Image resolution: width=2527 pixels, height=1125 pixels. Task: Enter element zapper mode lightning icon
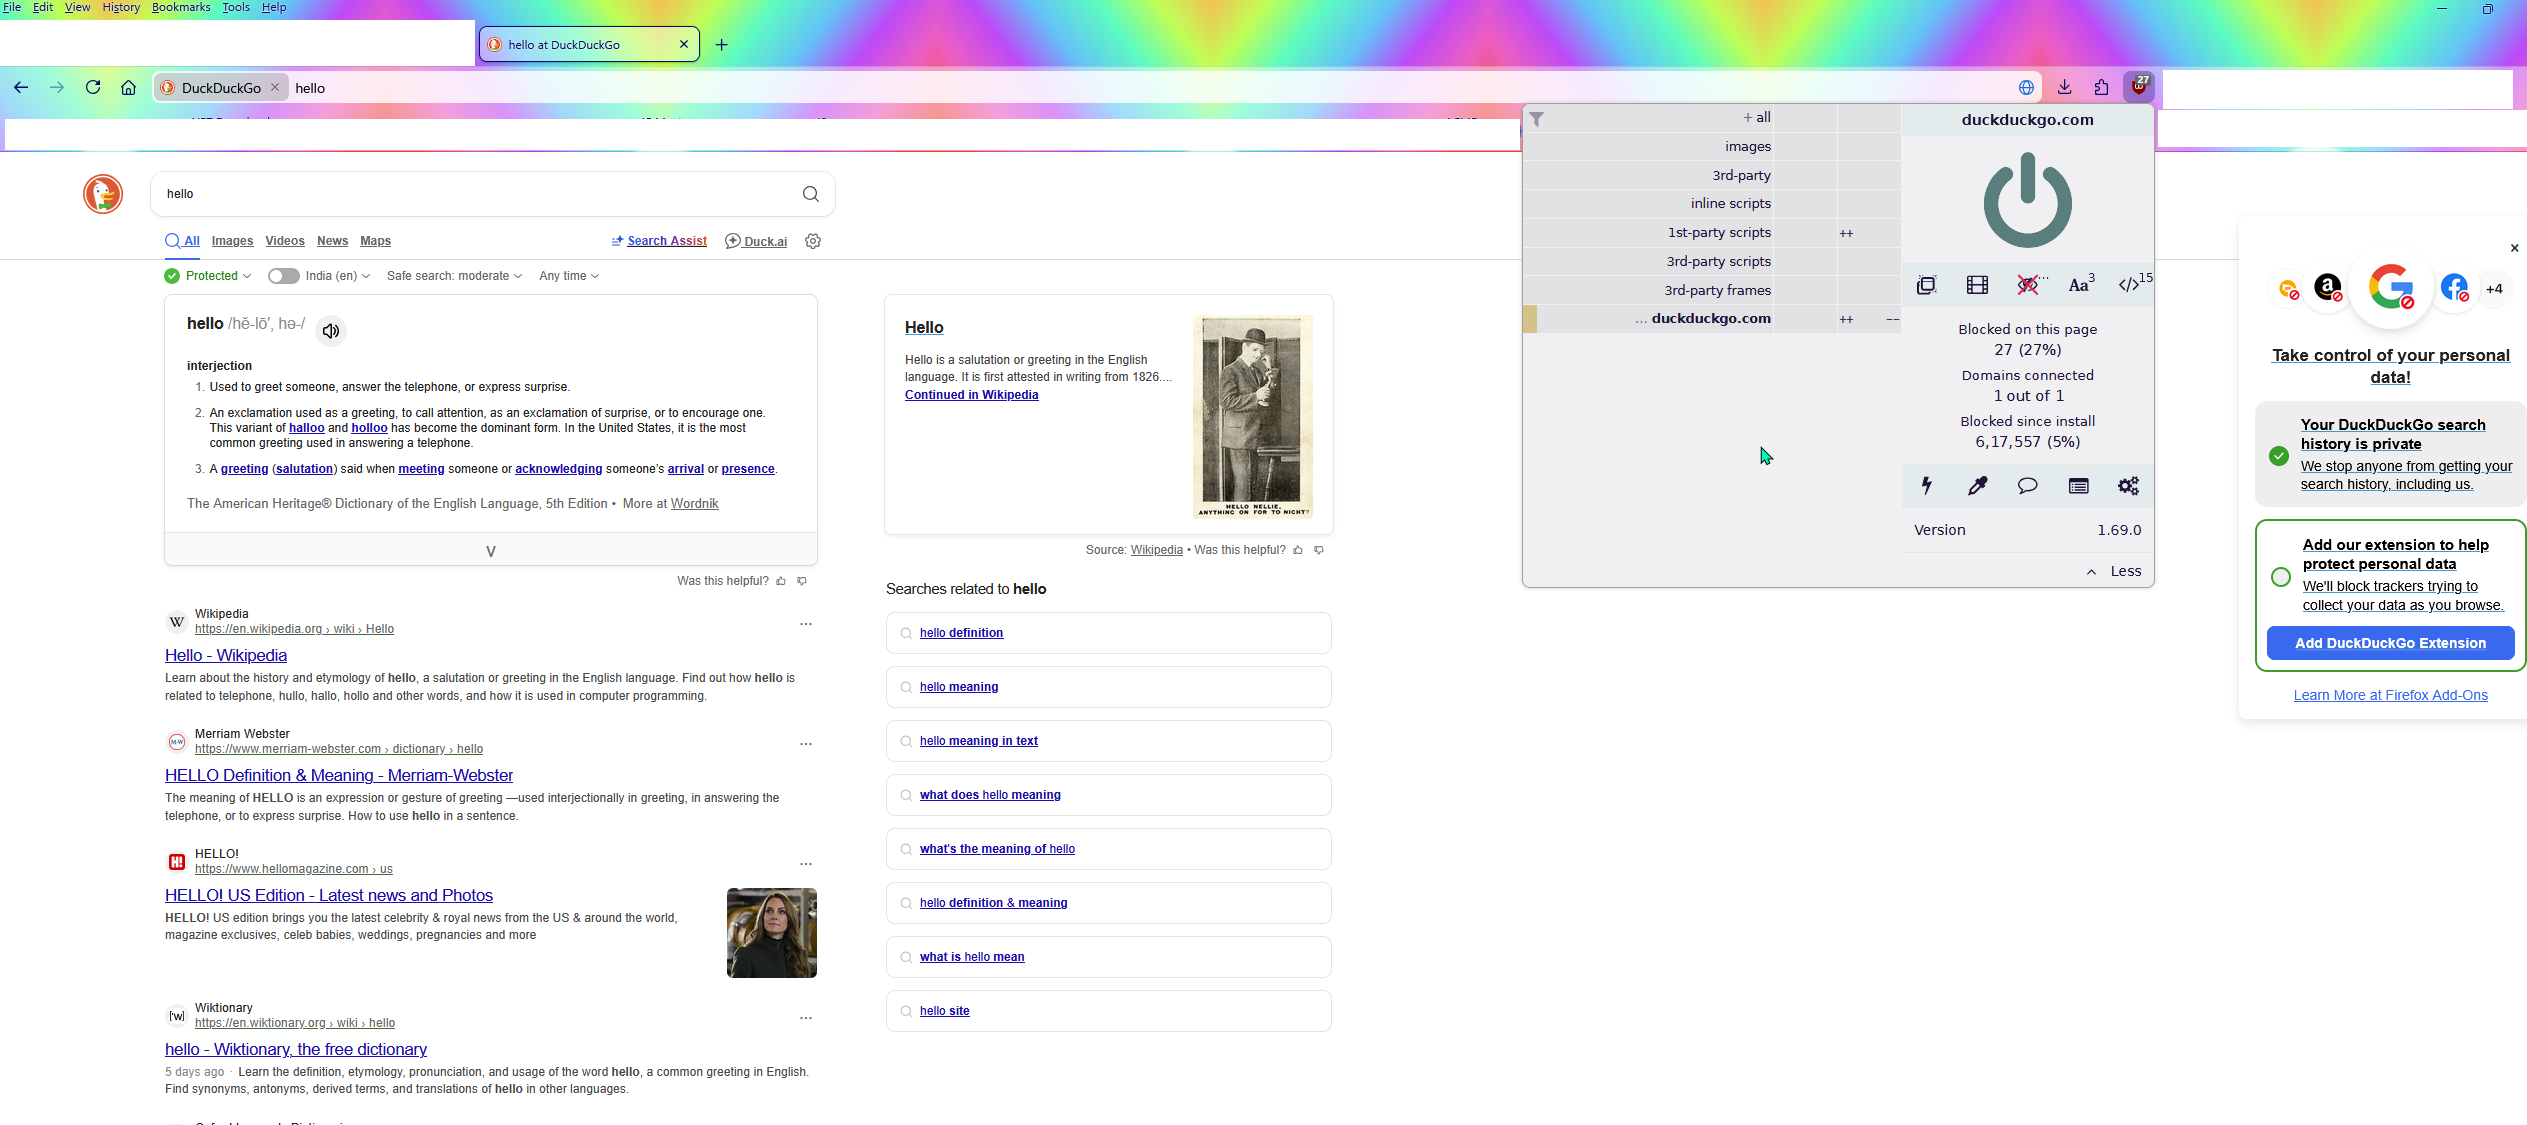coord(1926,486)
